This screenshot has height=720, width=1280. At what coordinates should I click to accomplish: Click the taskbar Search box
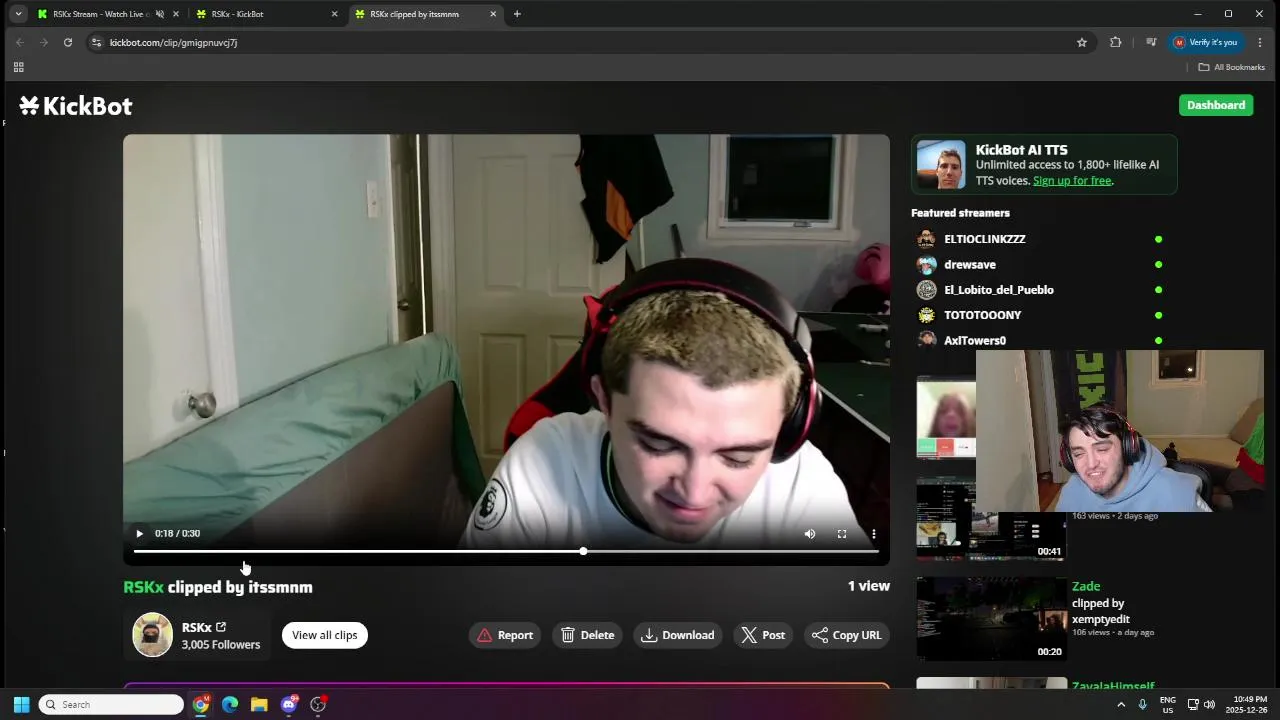pos(111,705)
